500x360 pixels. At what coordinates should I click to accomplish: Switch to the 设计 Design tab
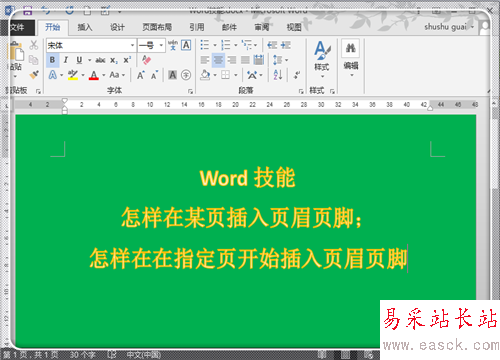click(117, 27)
